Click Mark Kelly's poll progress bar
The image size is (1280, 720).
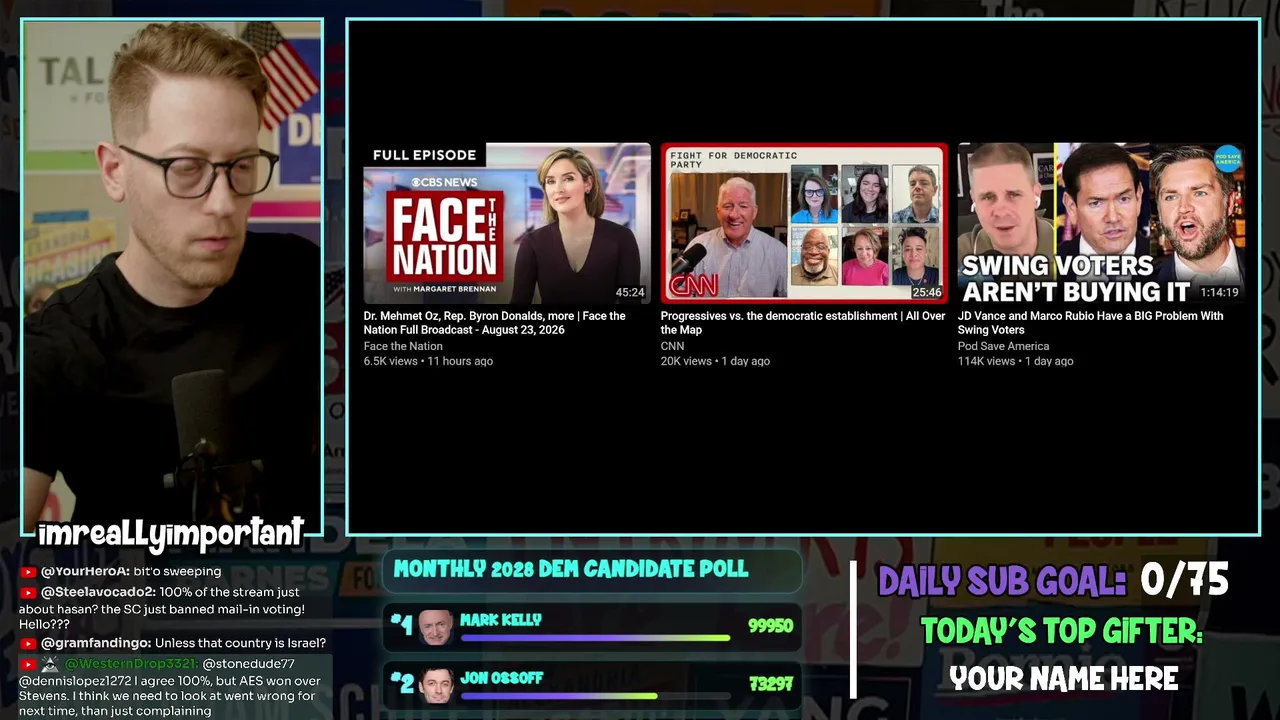(x=595, y=638)
